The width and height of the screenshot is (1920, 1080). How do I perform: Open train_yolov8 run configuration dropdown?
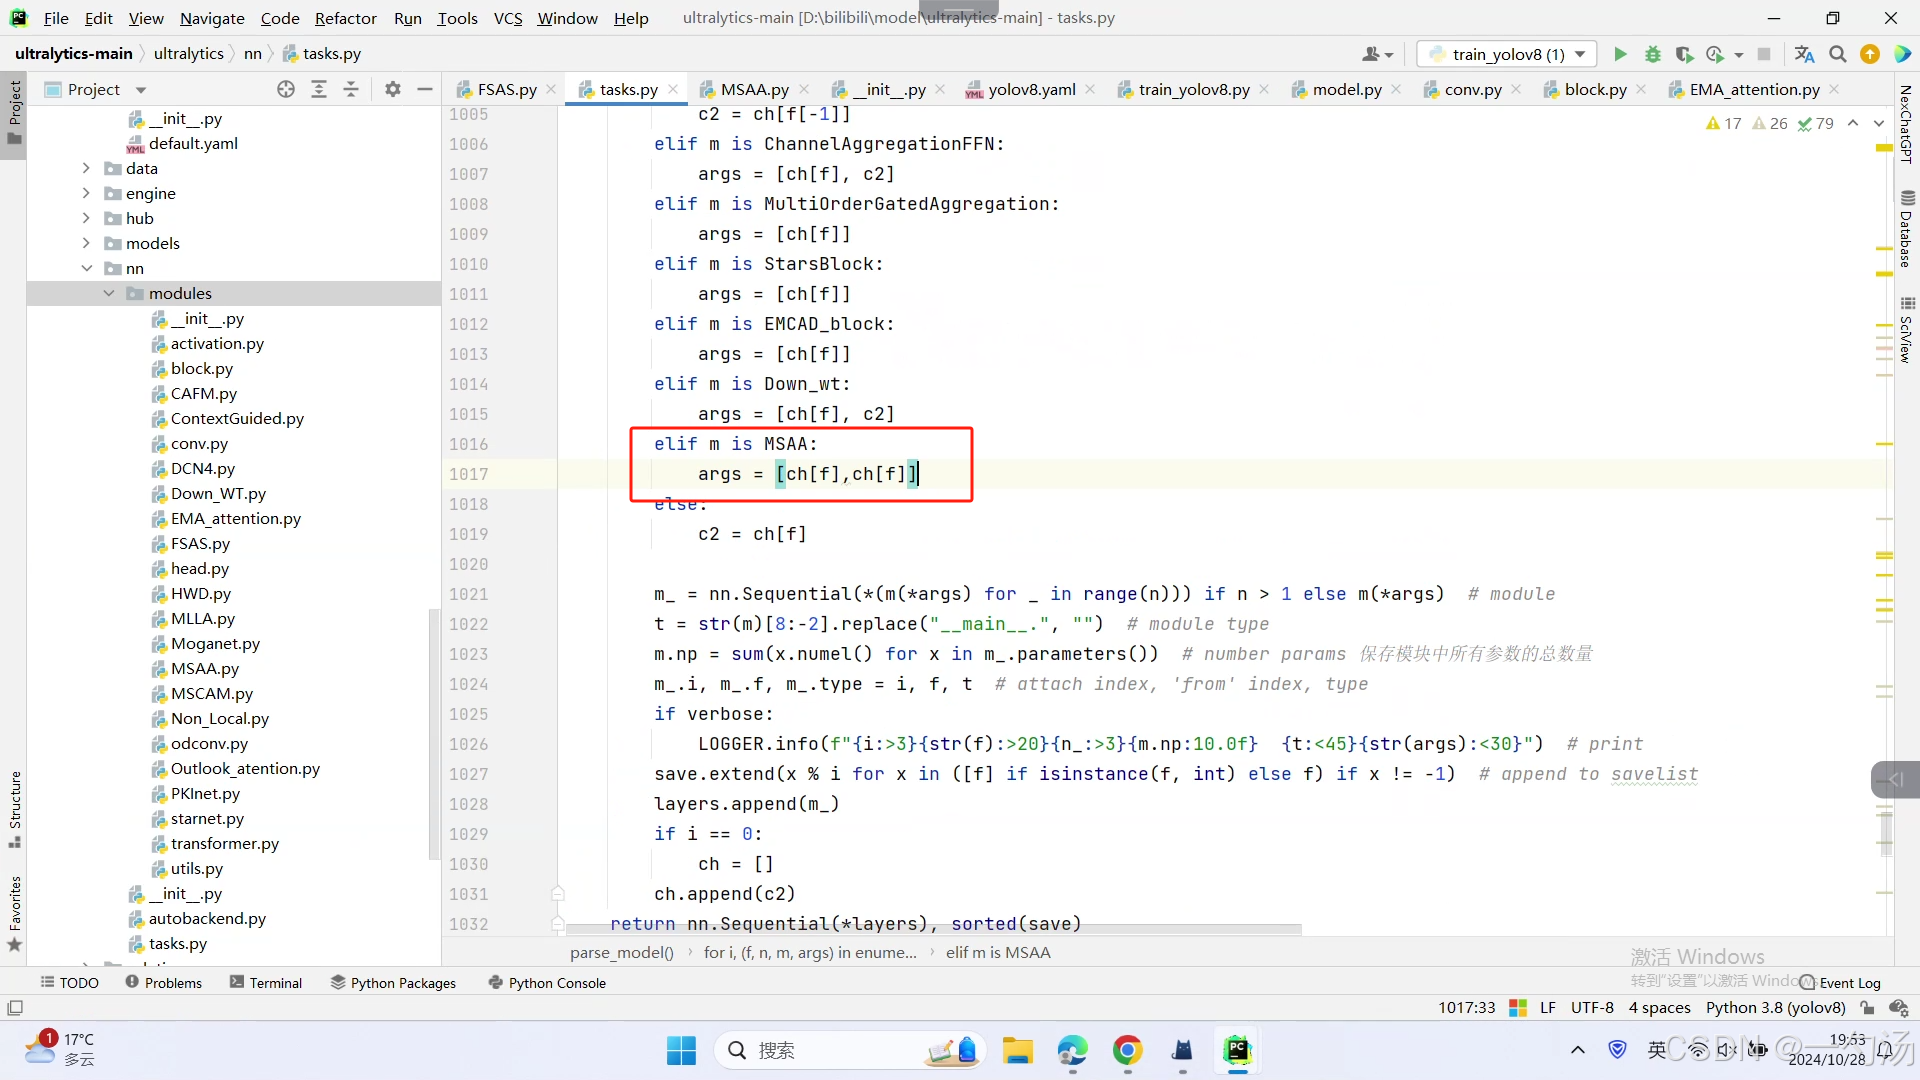tap(1508, 54)
